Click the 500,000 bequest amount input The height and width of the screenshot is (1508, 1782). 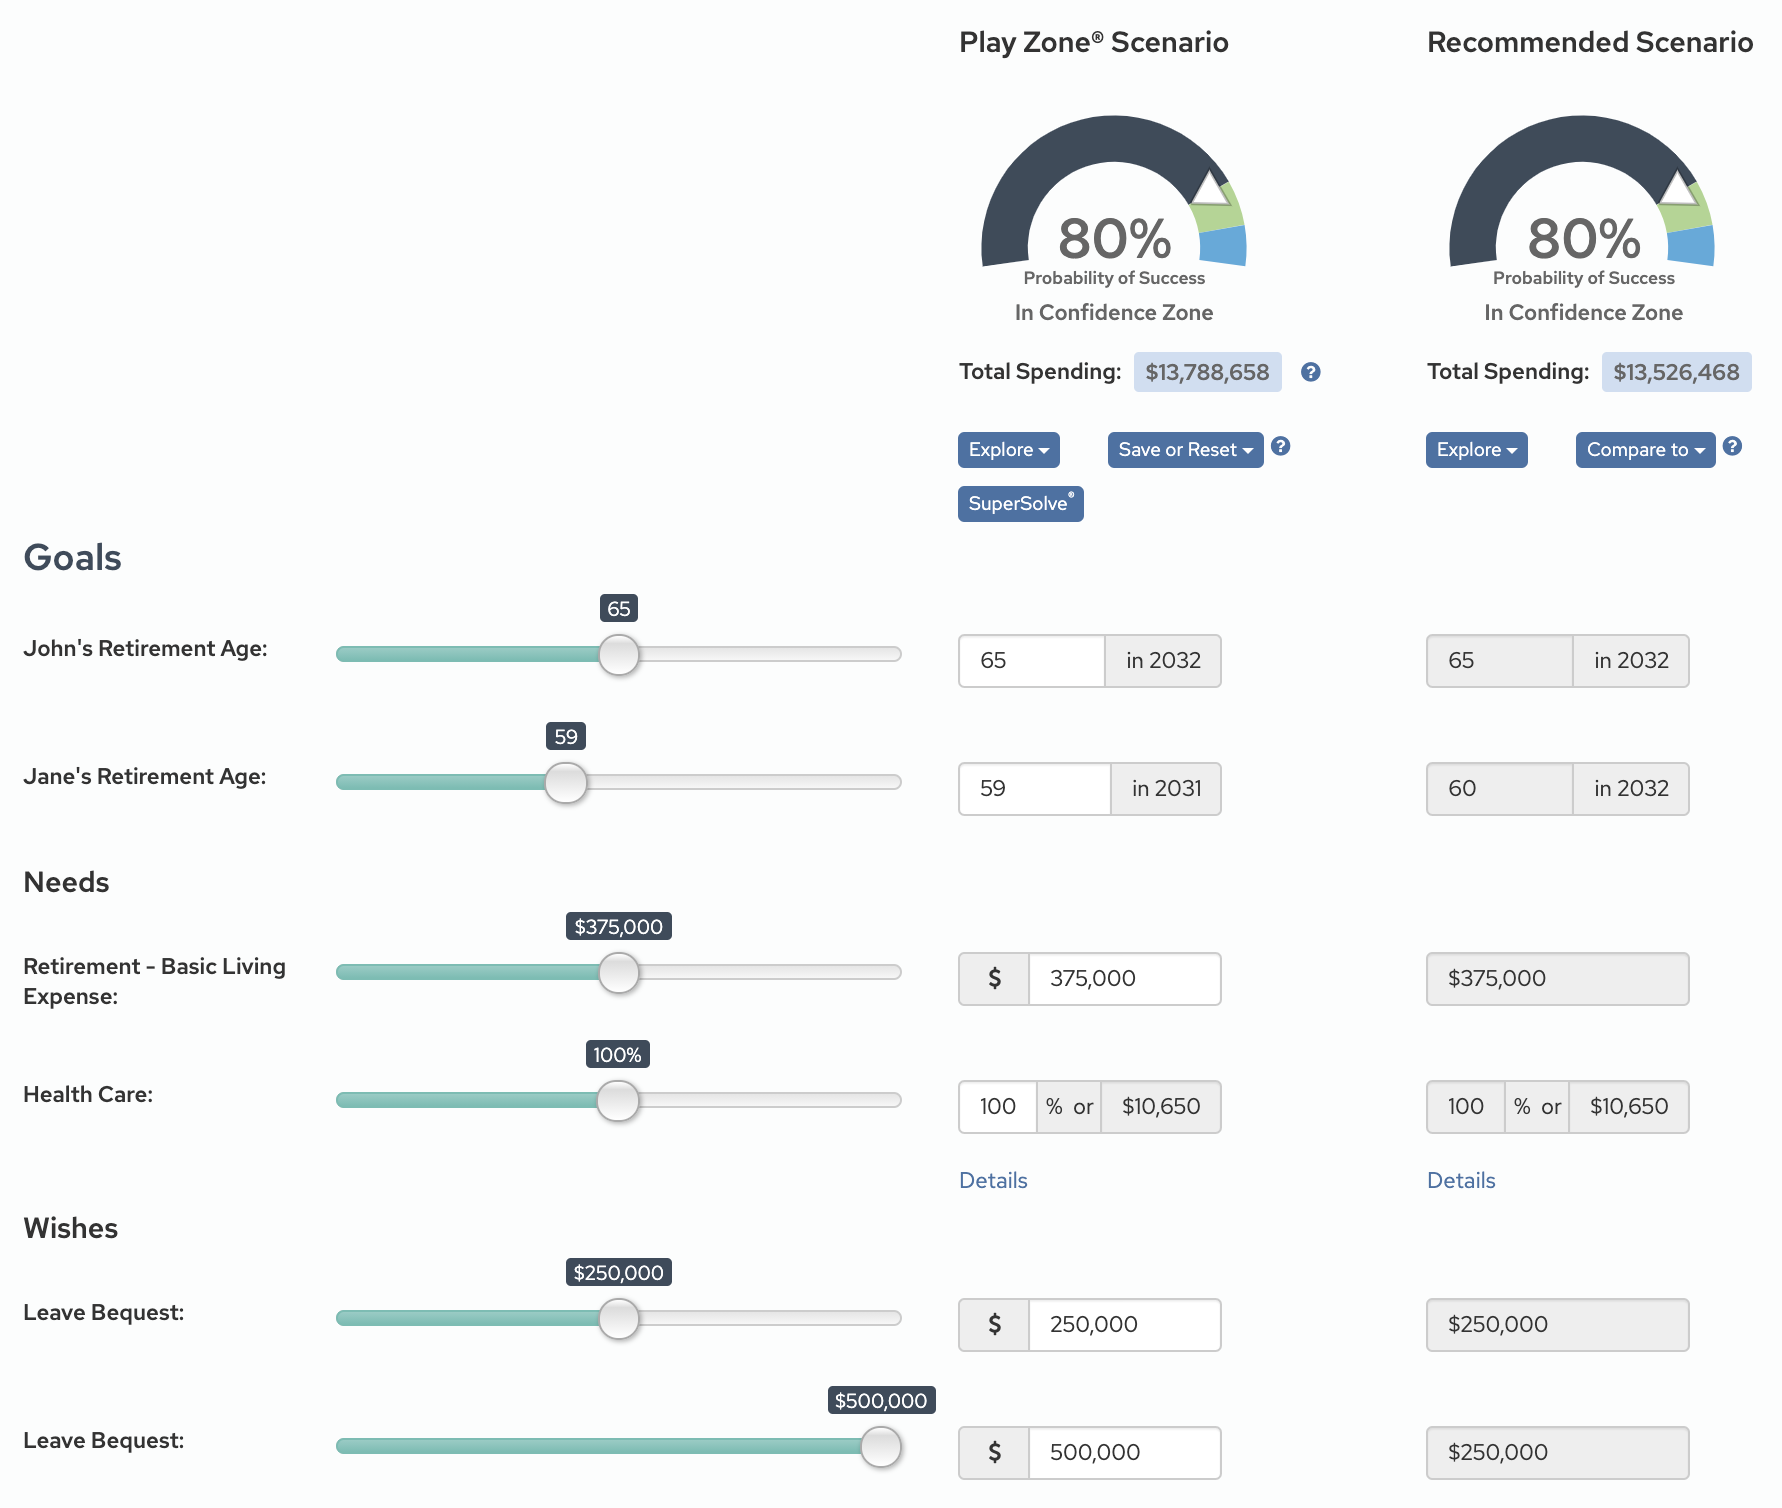1124,1453
